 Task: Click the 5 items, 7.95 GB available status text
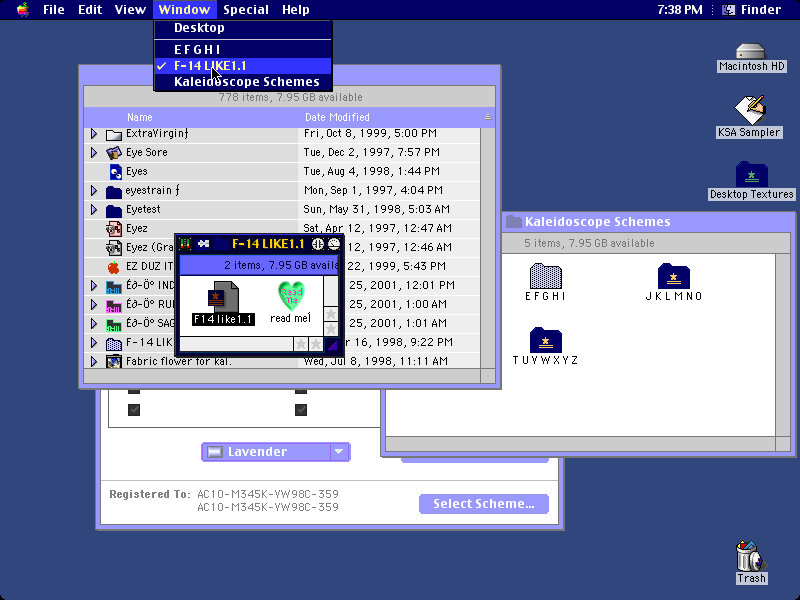coord(589,243)
